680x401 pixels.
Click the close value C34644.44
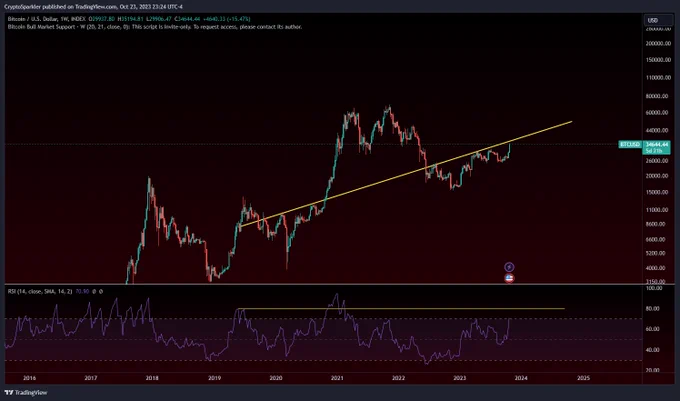point(187,19)
